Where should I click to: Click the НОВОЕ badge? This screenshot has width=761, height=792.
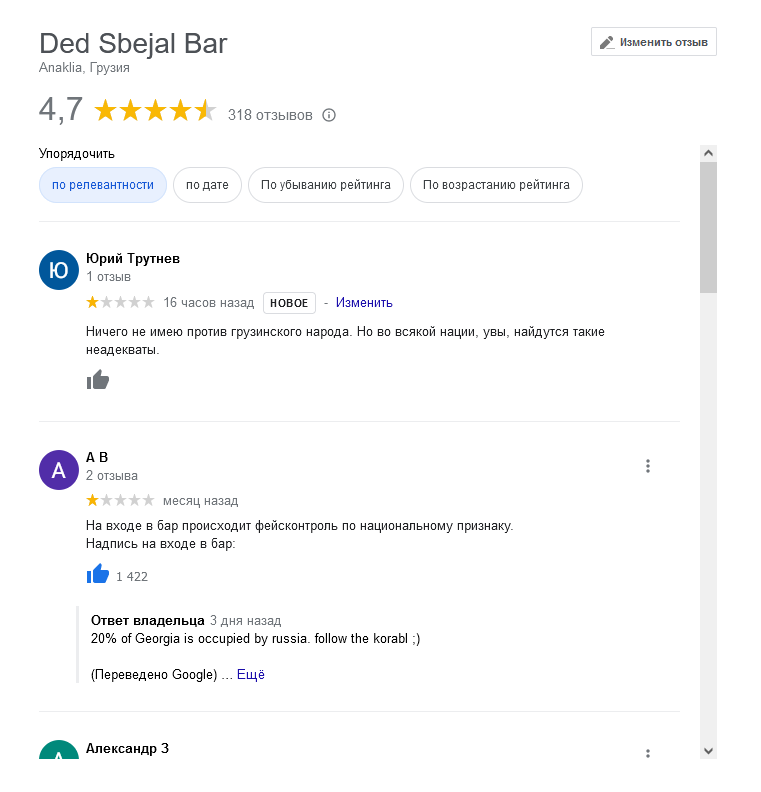pos(289,303)
